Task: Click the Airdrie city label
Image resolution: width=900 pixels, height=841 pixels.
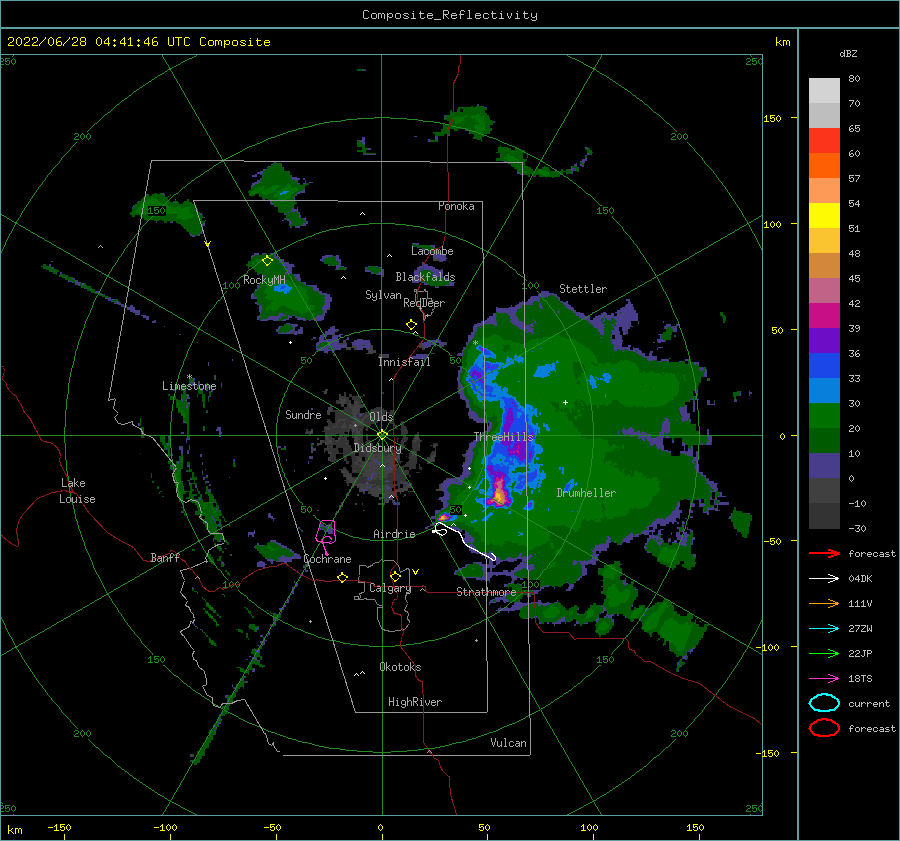Action: point(394,534)
